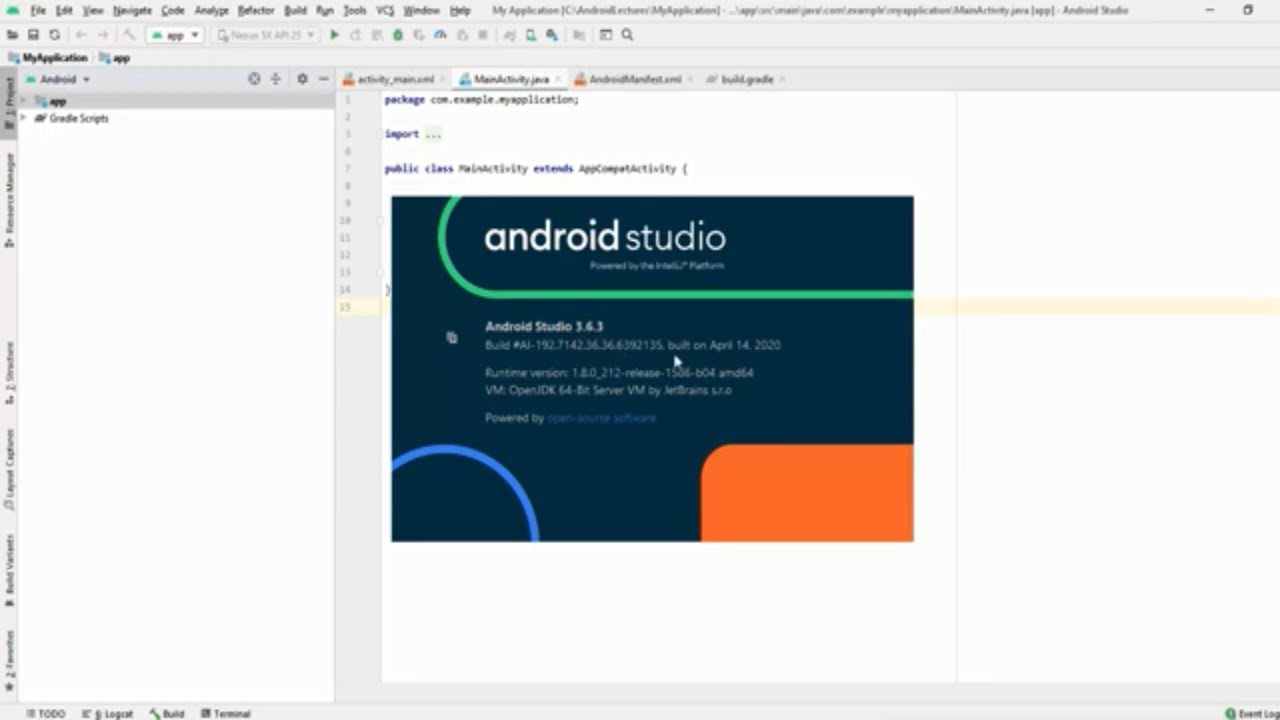Click the Scroll from Source target icon

click(254, 79)
